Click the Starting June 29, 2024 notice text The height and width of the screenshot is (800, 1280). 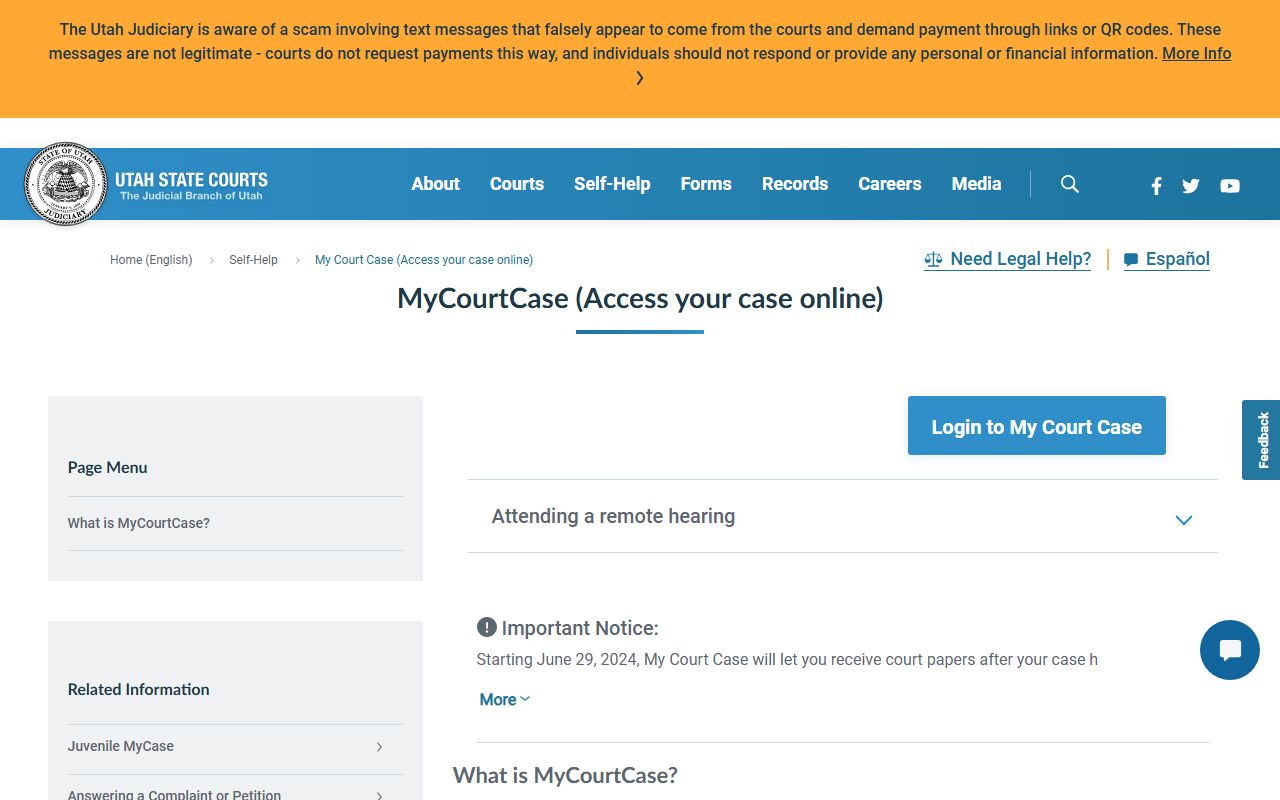coord(787,660)
